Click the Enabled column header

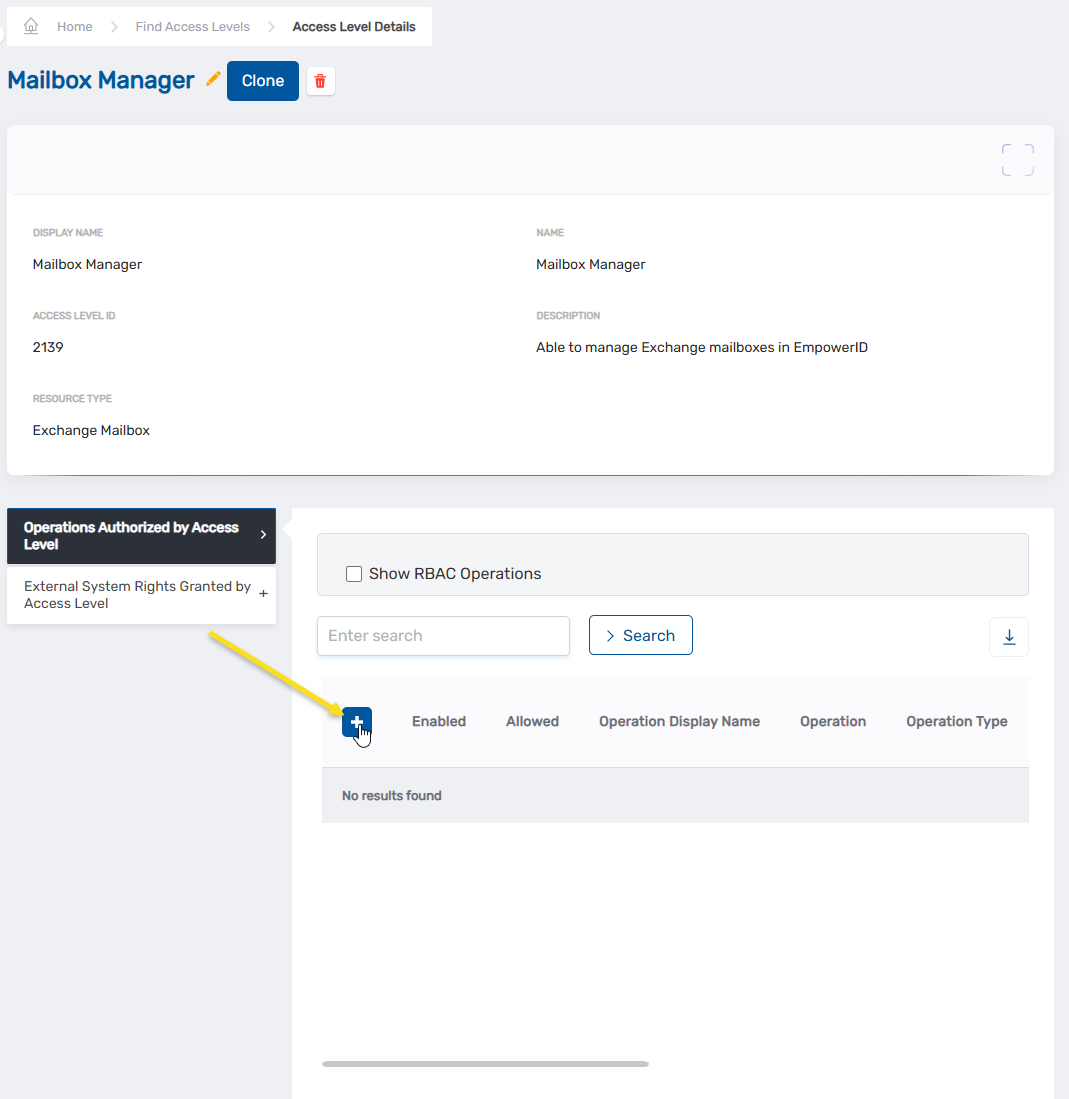439,720
